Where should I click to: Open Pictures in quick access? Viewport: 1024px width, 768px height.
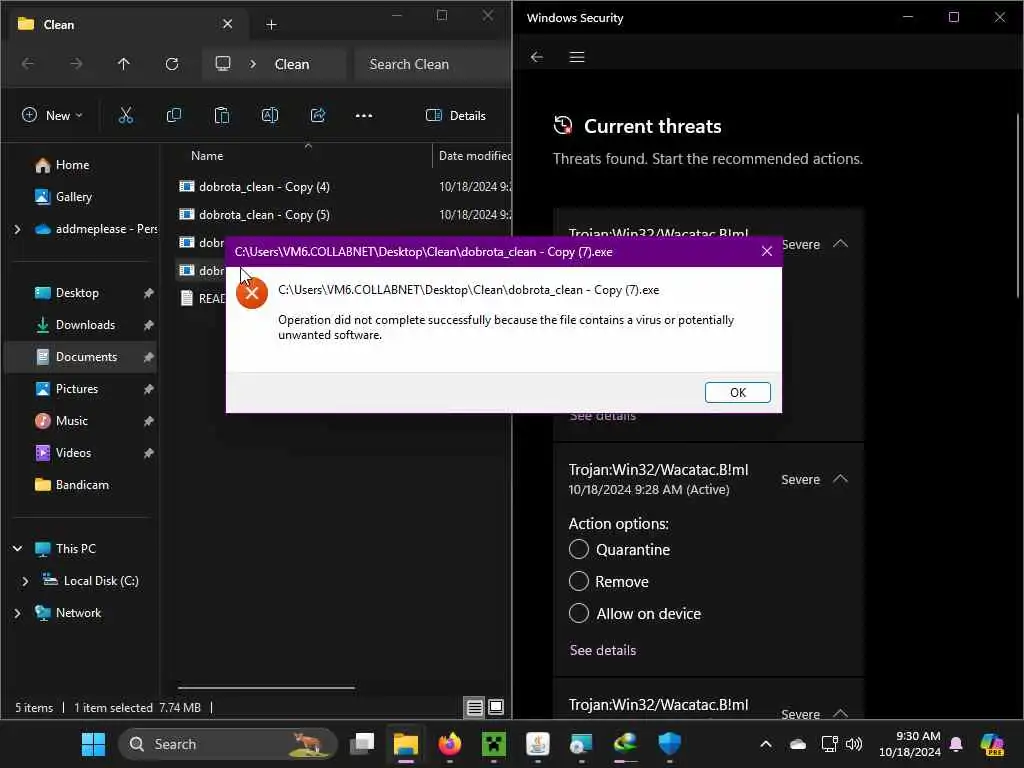76,389
